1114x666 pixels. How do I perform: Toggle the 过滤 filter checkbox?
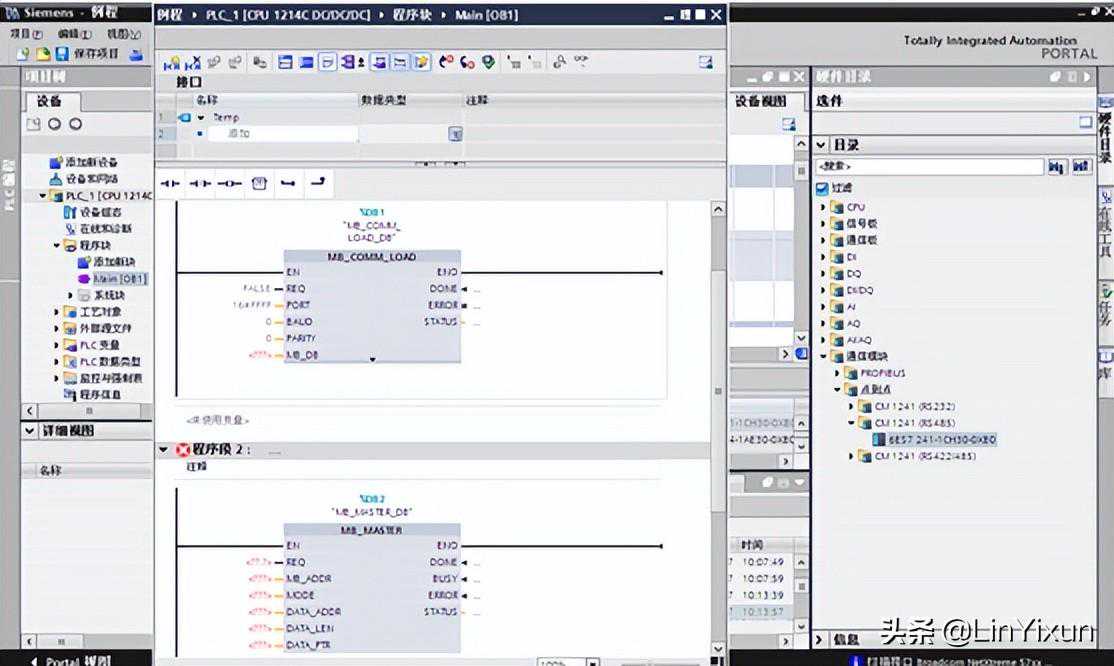822,188
